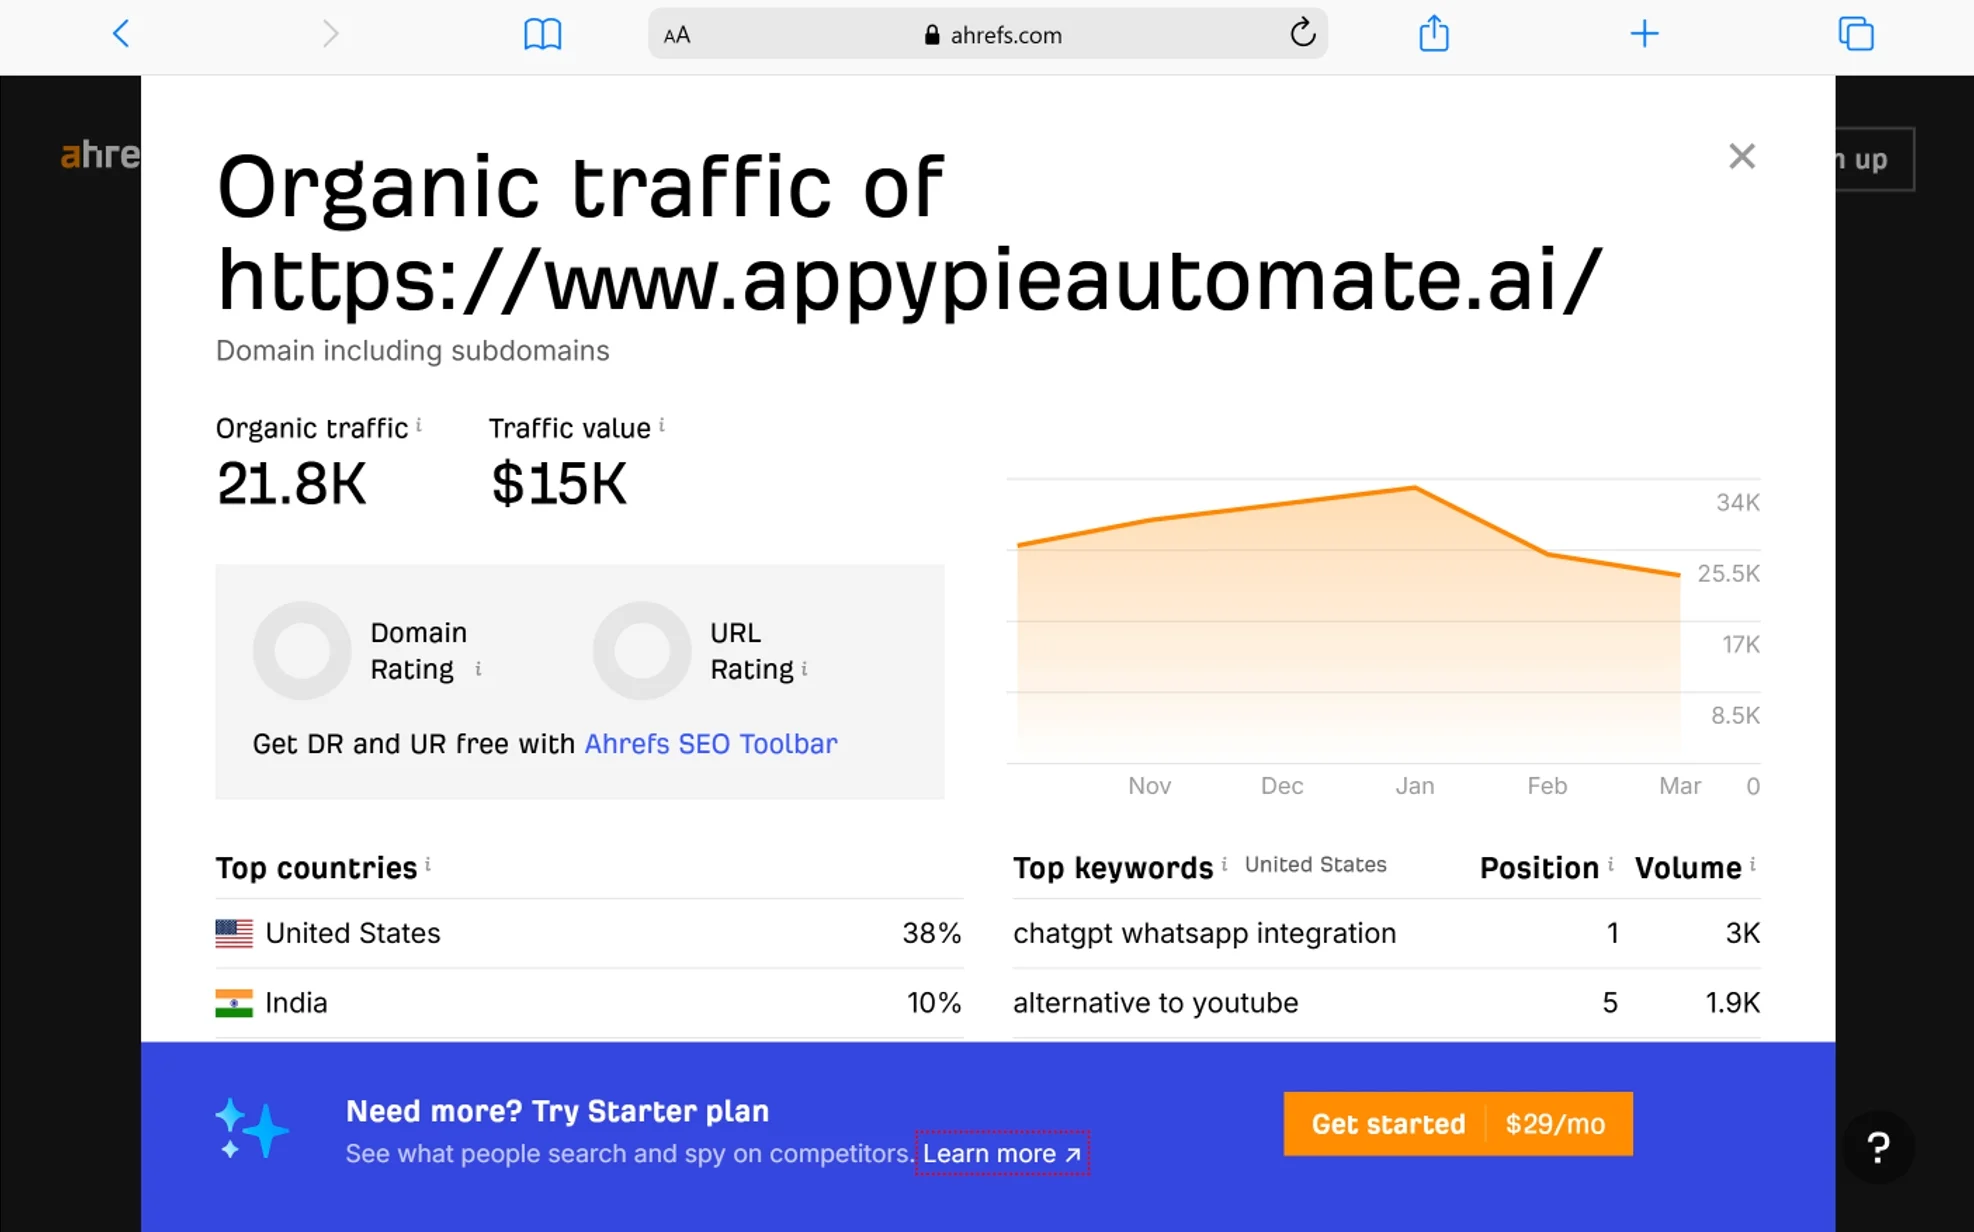The width and height of the screenshot is (1974, 1232).
Task: Click keyword 'chatgpt whatsapp integration'
Action: coord(1204,933)
